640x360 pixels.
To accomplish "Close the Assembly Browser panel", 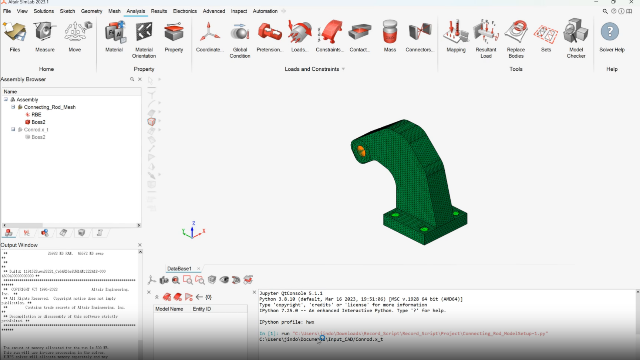I will pos(140,79).
